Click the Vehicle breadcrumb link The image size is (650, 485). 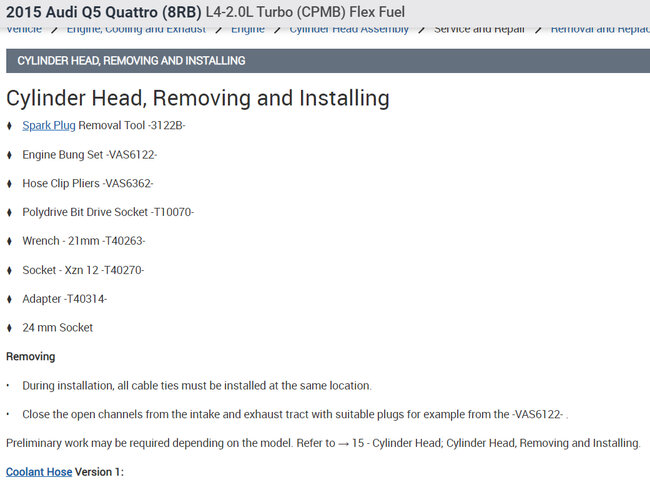24,29
